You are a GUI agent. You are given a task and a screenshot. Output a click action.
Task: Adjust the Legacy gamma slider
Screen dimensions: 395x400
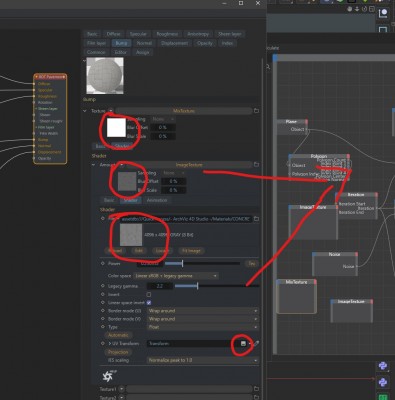point(216,286)
